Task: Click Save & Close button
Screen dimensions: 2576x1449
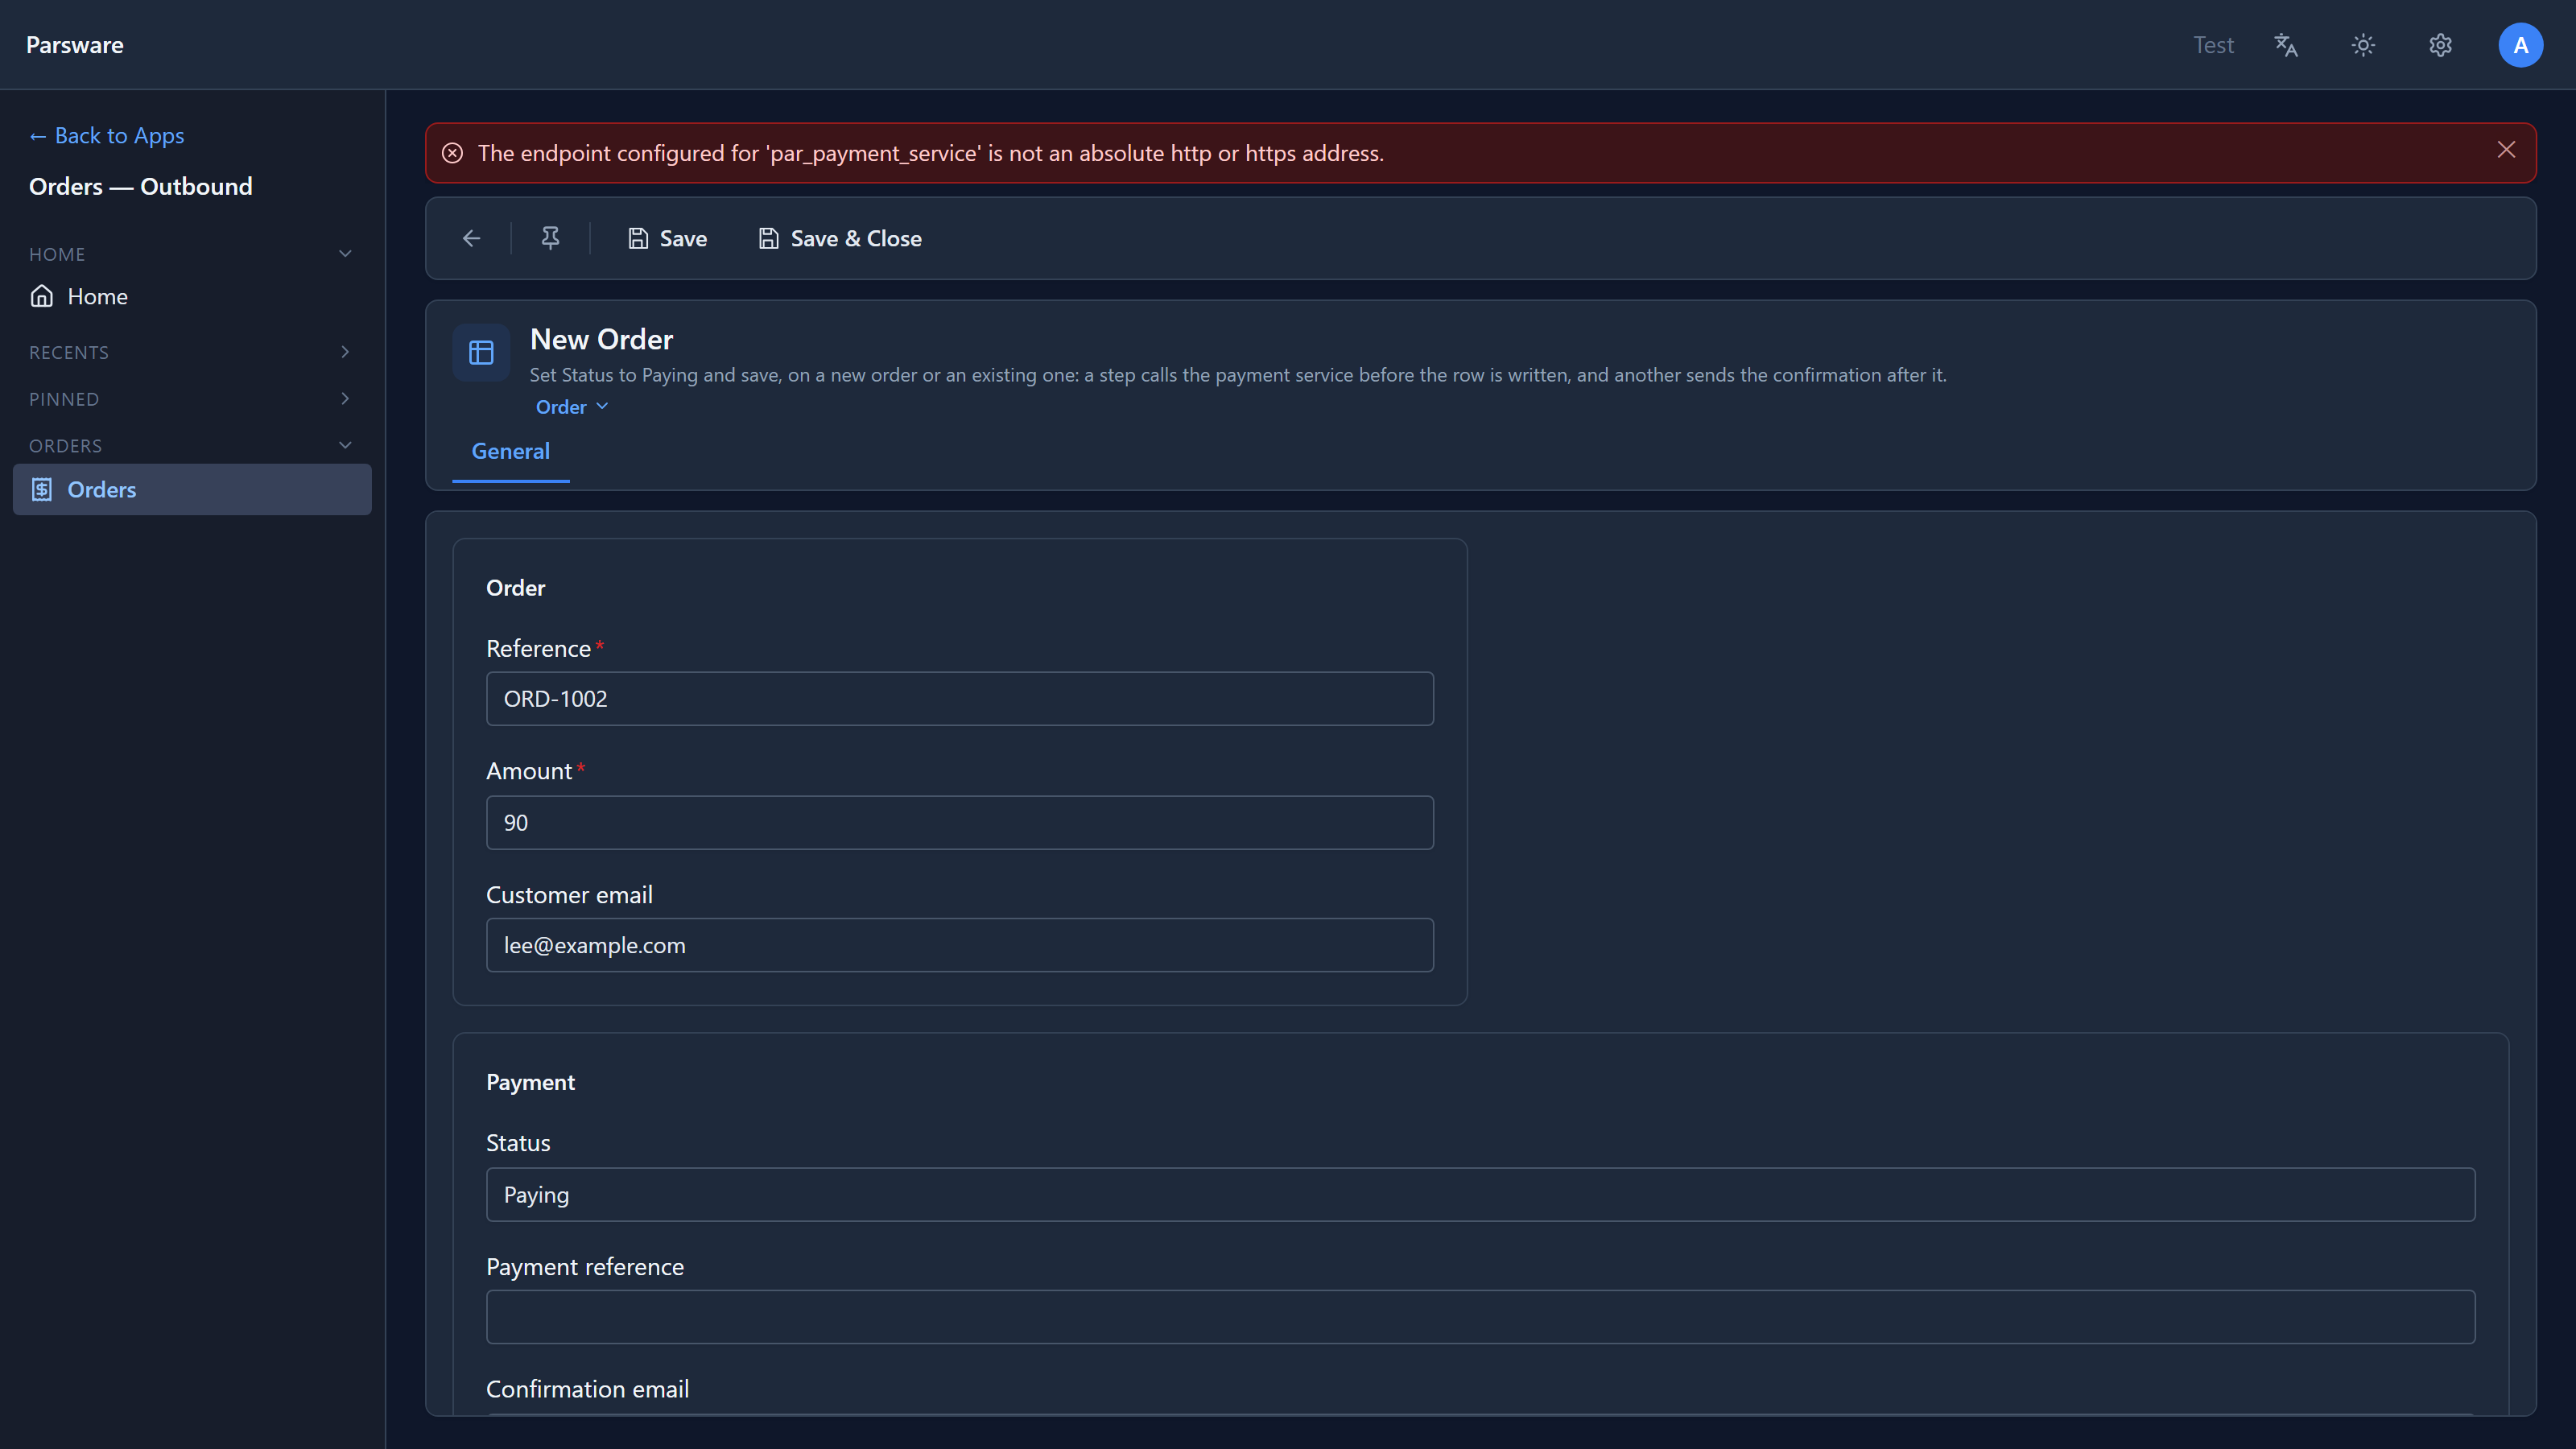Action: click(x=840, y=238)
